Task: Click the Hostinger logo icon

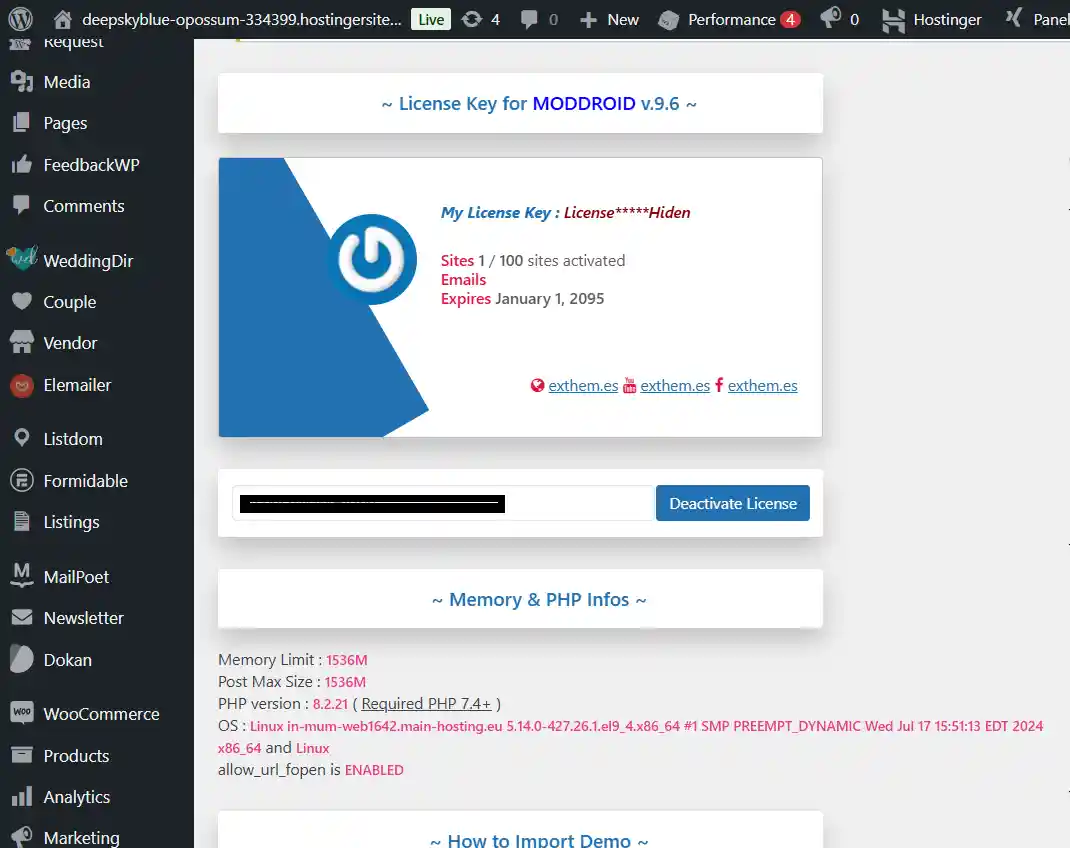Action: (x=893, y=20)
